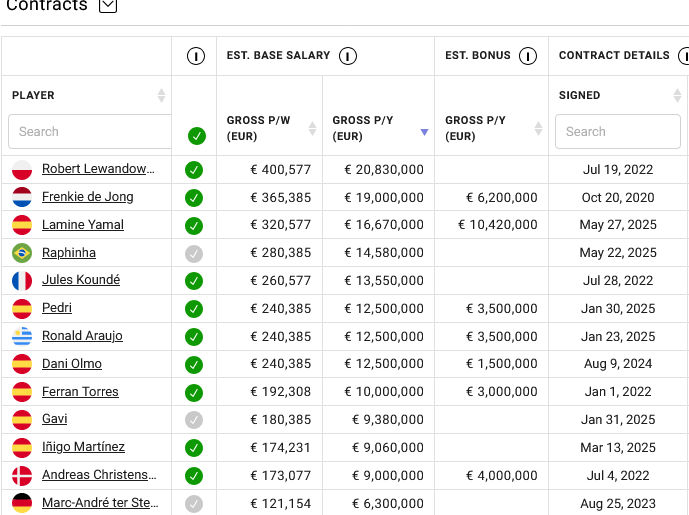This screenshot has width=689, height=515.
Task: Click France flag beside Jules Koundé
Action: (22, 281)
